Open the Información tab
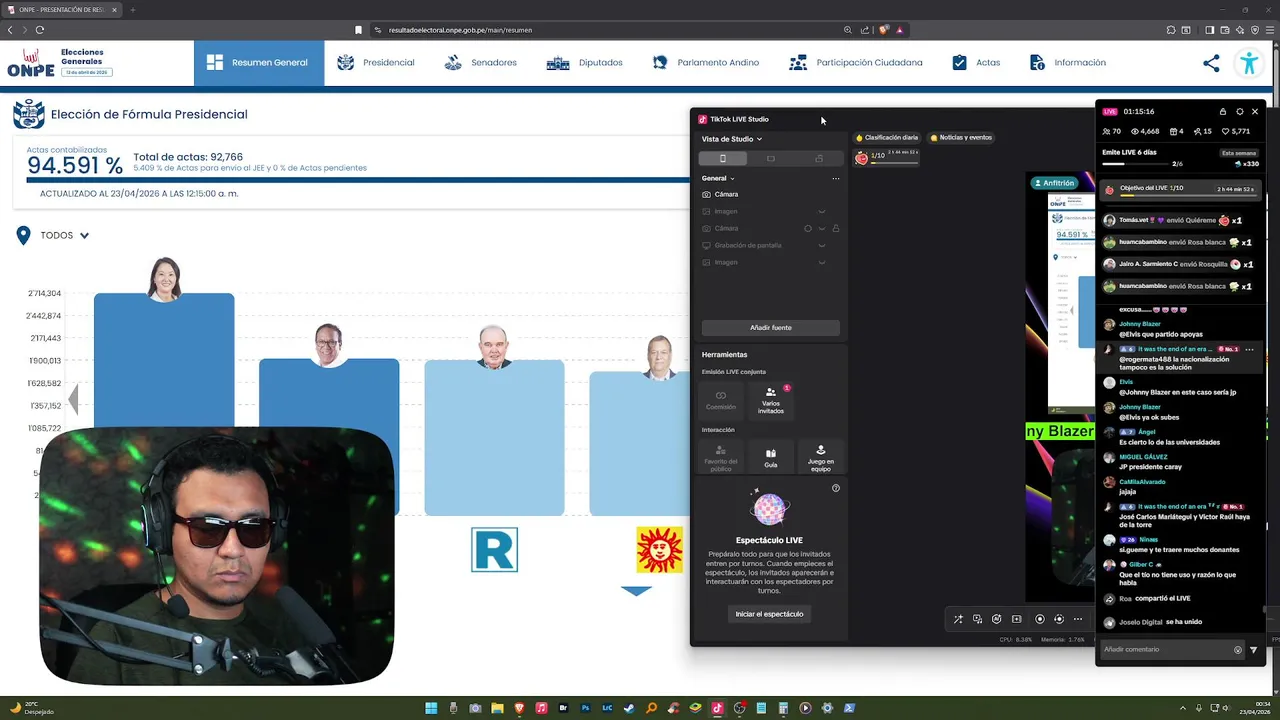Viewport: 1280px width, 720px height. tap(1067, 63)
